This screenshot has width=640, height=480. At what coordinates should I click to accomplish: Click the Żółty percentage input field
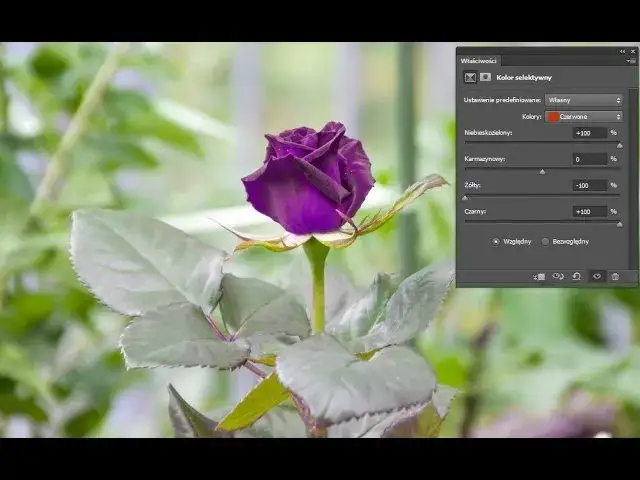coord(590,185)
